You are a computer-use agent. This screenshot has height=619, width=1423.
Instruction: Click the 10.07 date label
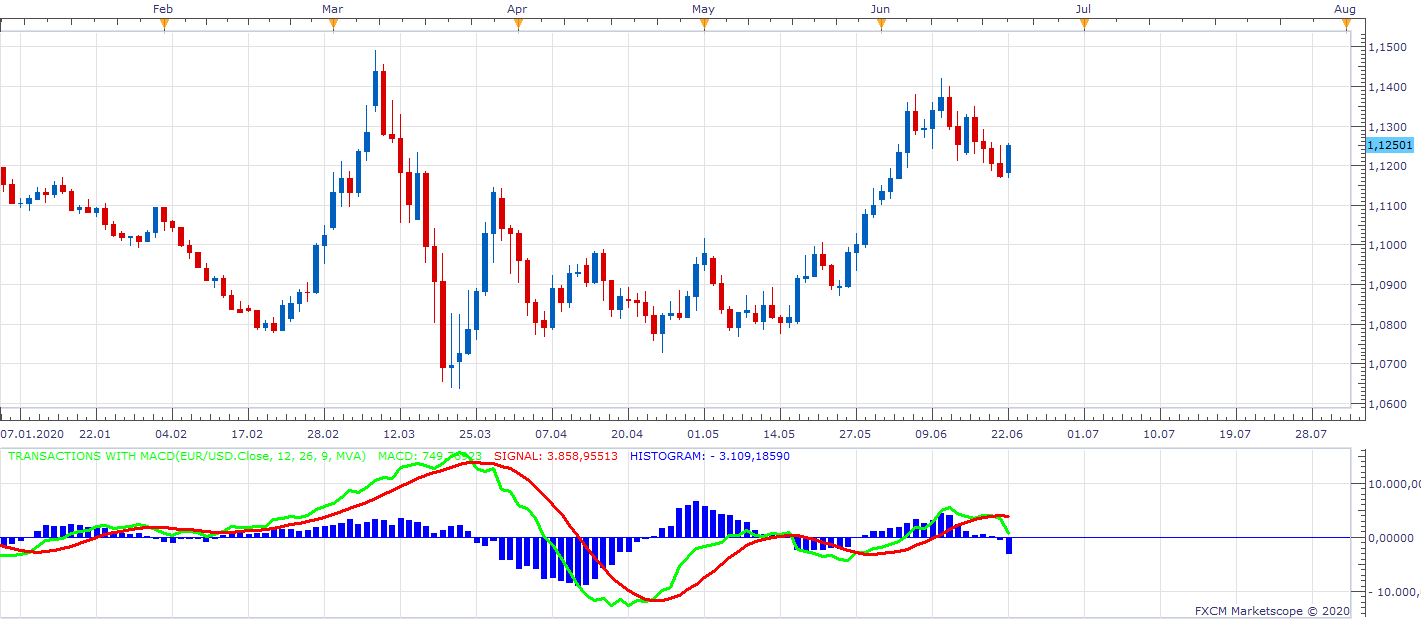[x=1160, y=434]
